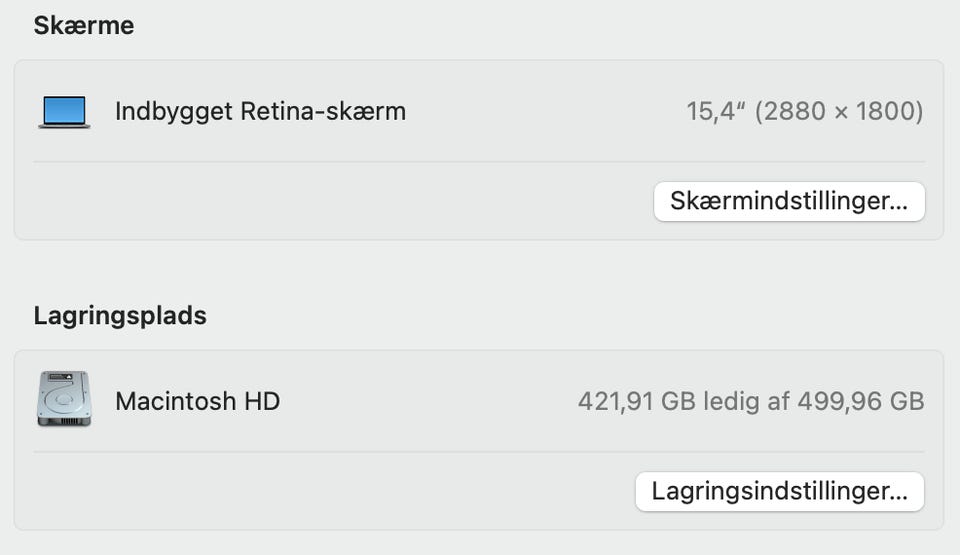The image size is (960, 555).
Task: Click empty space left of Lagringsindstillinger button
Action: click(330, 491)
